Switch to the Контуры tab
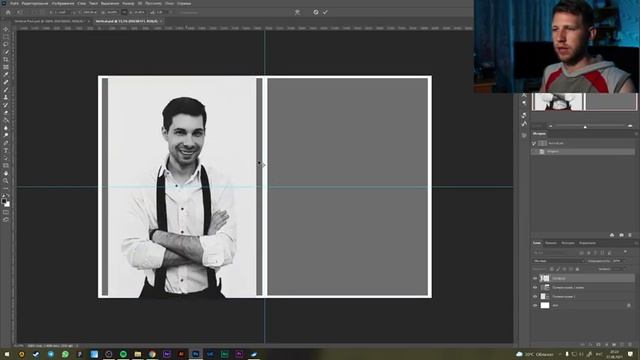The height and width of the screenshot is (360, 640). [x=568, y=243]
